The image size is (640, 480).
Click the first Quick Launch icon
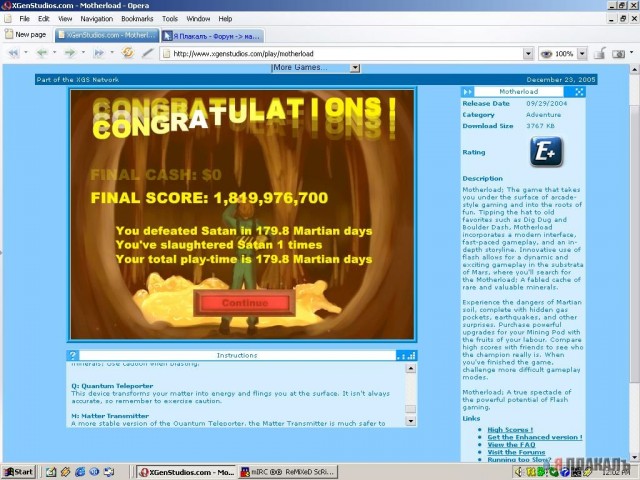(x=51, y=472)
